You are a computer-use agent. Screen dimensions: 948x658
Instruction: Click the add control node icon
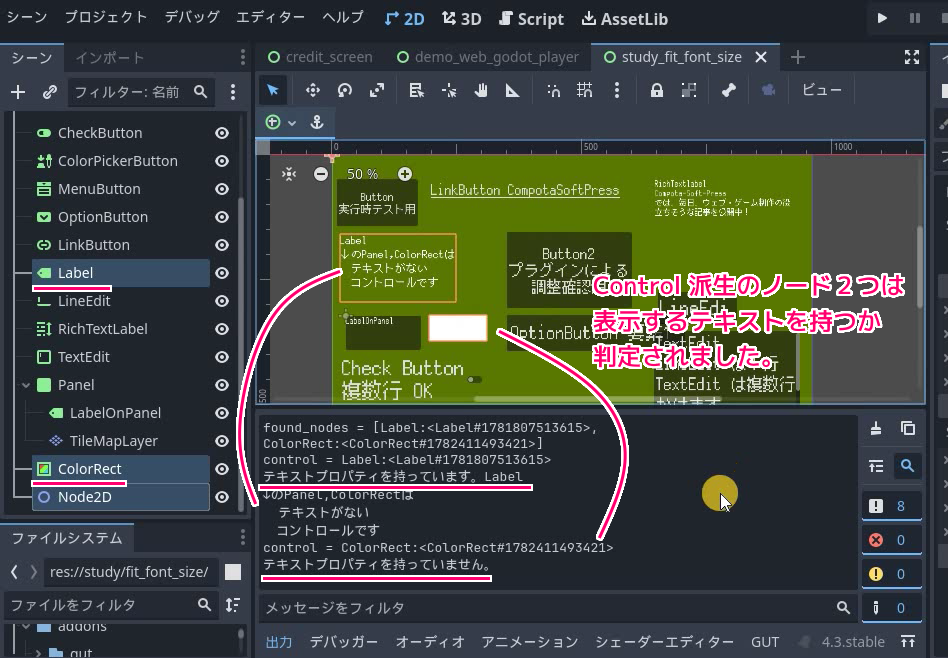[273, 122]
